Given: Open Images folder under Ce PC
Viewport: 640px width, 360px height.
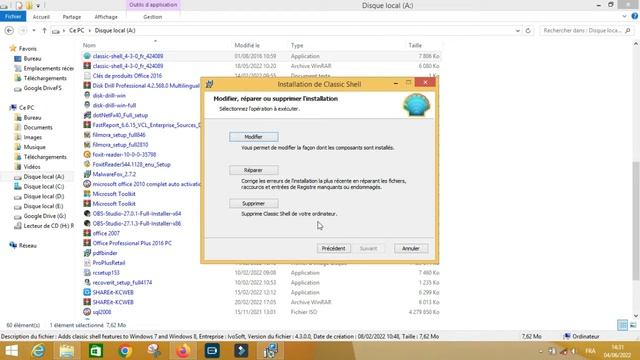Looking at the screenshot, I should [33, 137].
